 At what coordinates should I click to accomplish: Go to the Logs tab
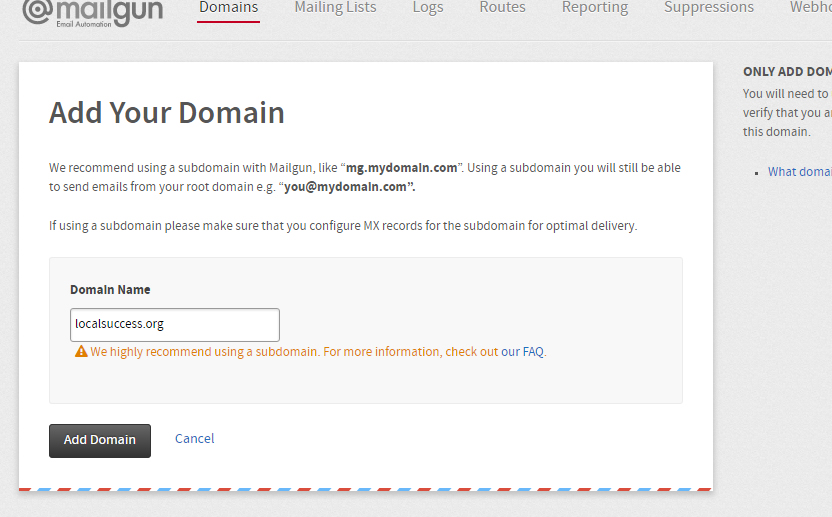pyautogui.click(x=427, y=8)
